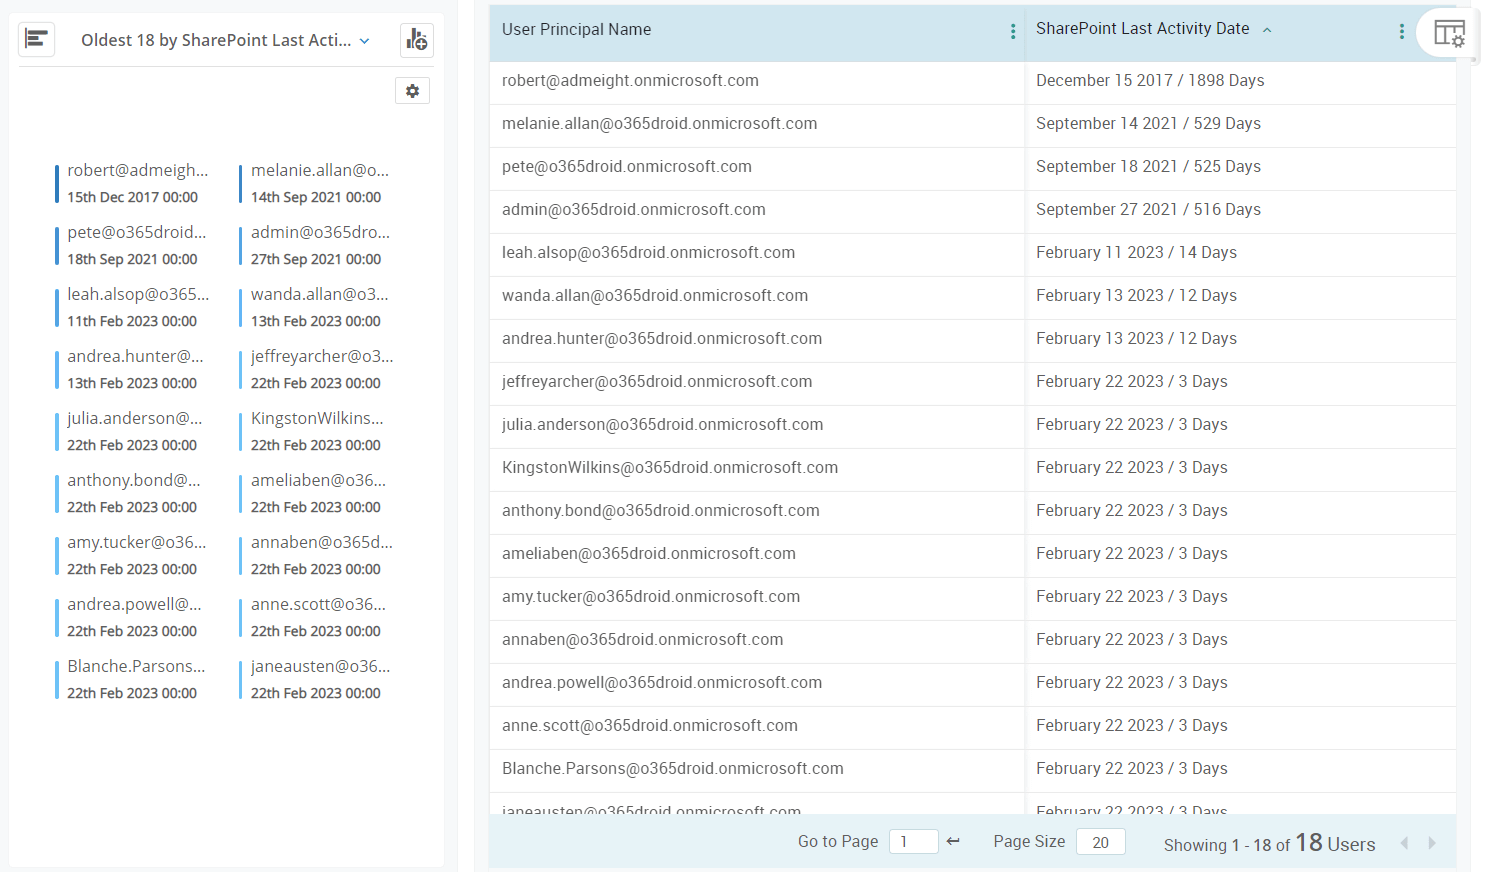1488x872 pixels.
Task: Select the bar chart type icon
Action: pyautogui.click(x=37, y=38)
